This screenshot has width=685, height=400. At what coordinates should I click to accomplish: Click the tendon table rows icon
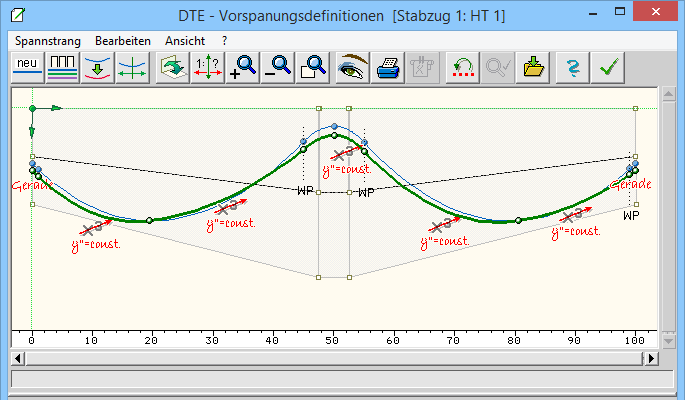click(63, 67)
